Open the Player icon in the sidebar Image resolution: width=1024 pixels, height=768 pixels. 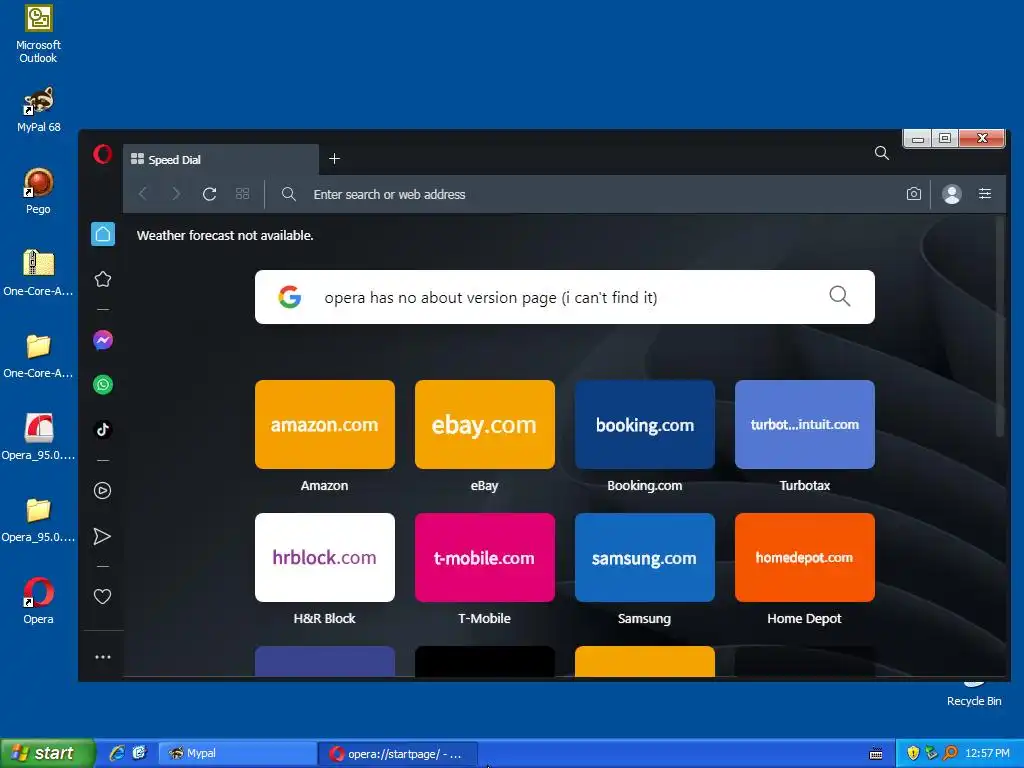tap(103, 490)
